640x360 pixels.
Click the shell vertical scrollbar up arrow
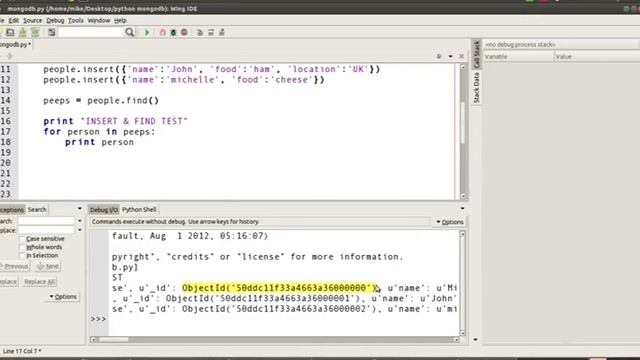click(462, 234)
